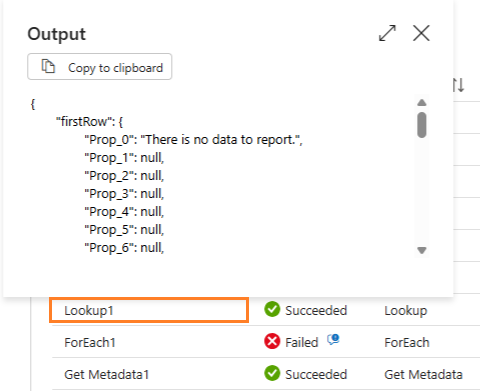Click the Get Metadata activity type cell

coord(423,374)
